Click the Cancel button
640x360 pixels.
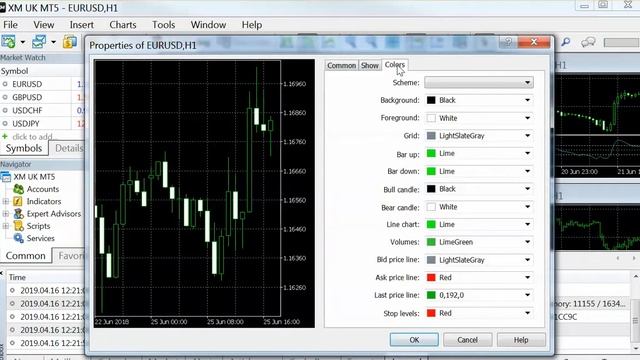point(467,340)
